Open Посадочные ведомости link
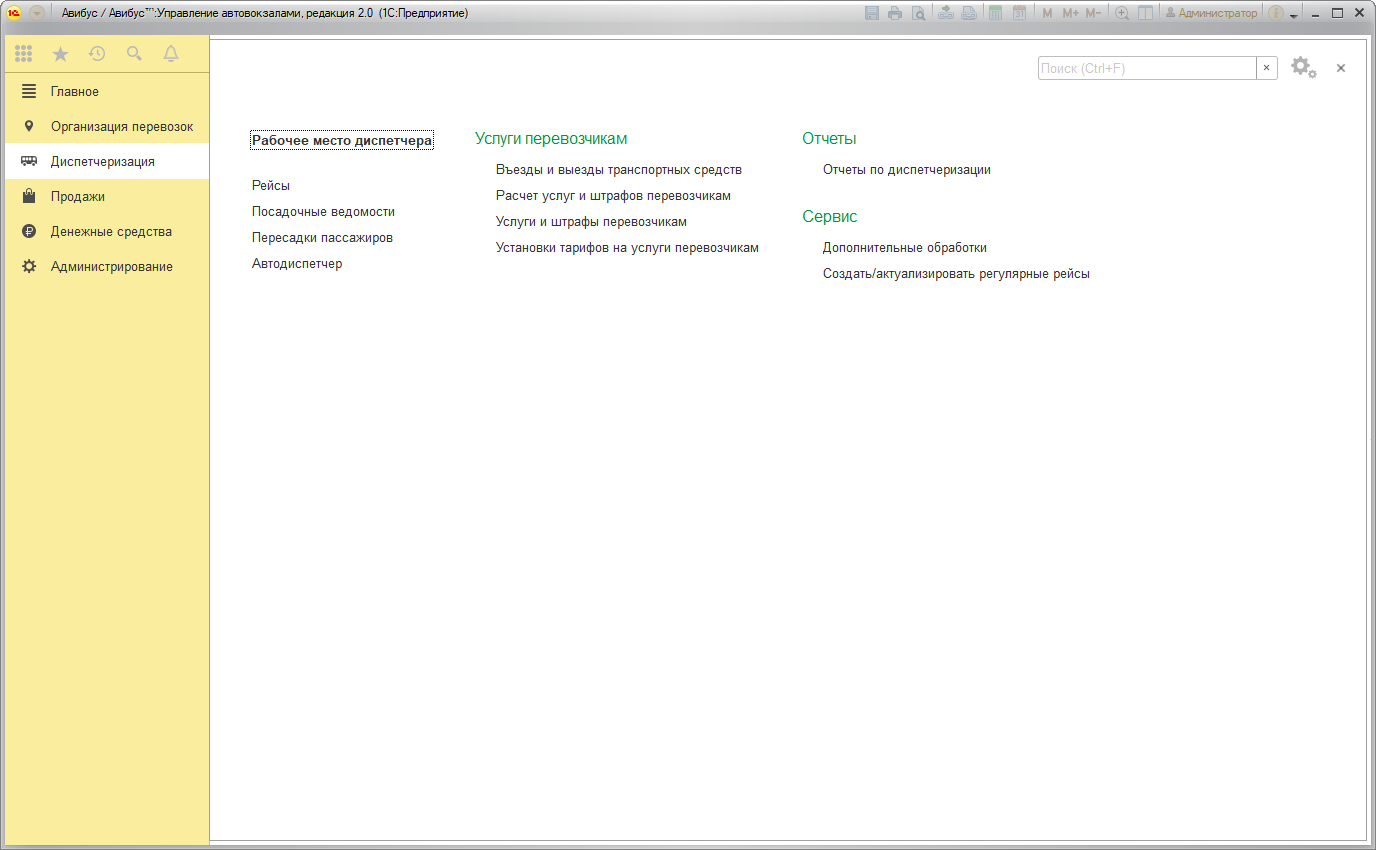Viewport: 1376px width, 850px height. [x=323, y=212]
